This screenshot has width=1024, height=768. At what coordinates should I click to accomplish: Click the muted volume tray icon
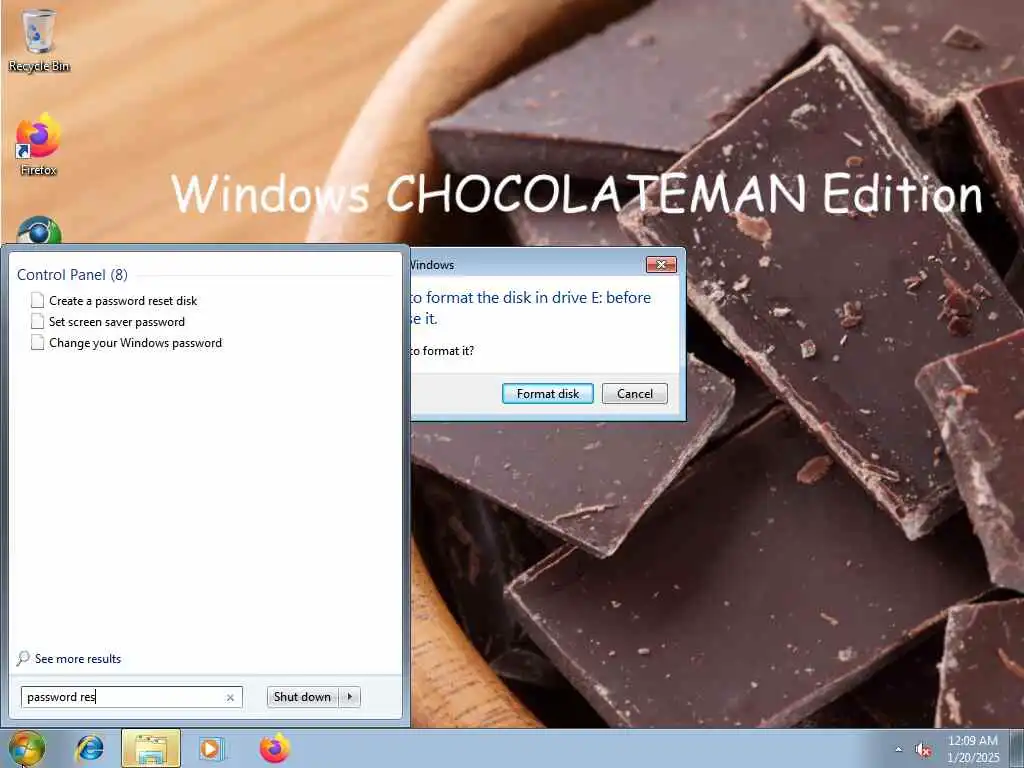tap(923, 750)
